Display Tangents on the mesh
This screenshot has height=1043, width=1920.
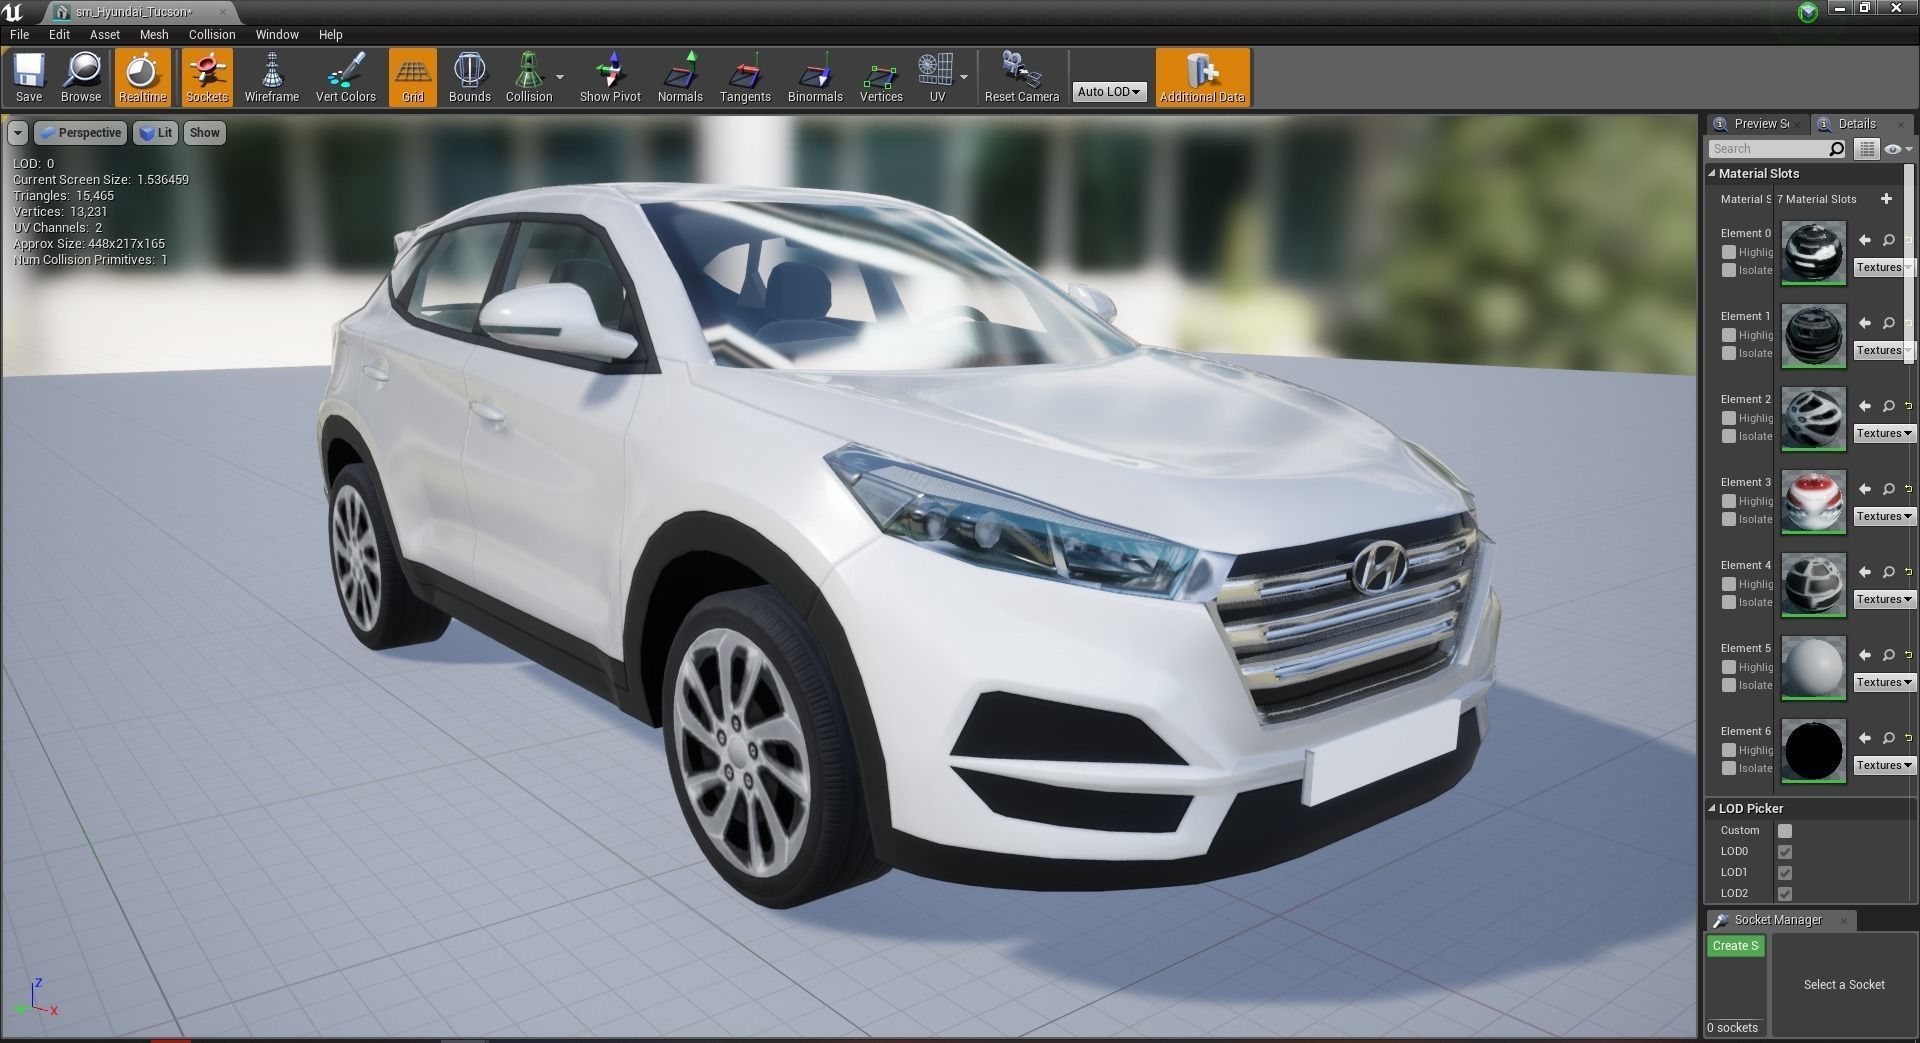click(x=745, y=77)
